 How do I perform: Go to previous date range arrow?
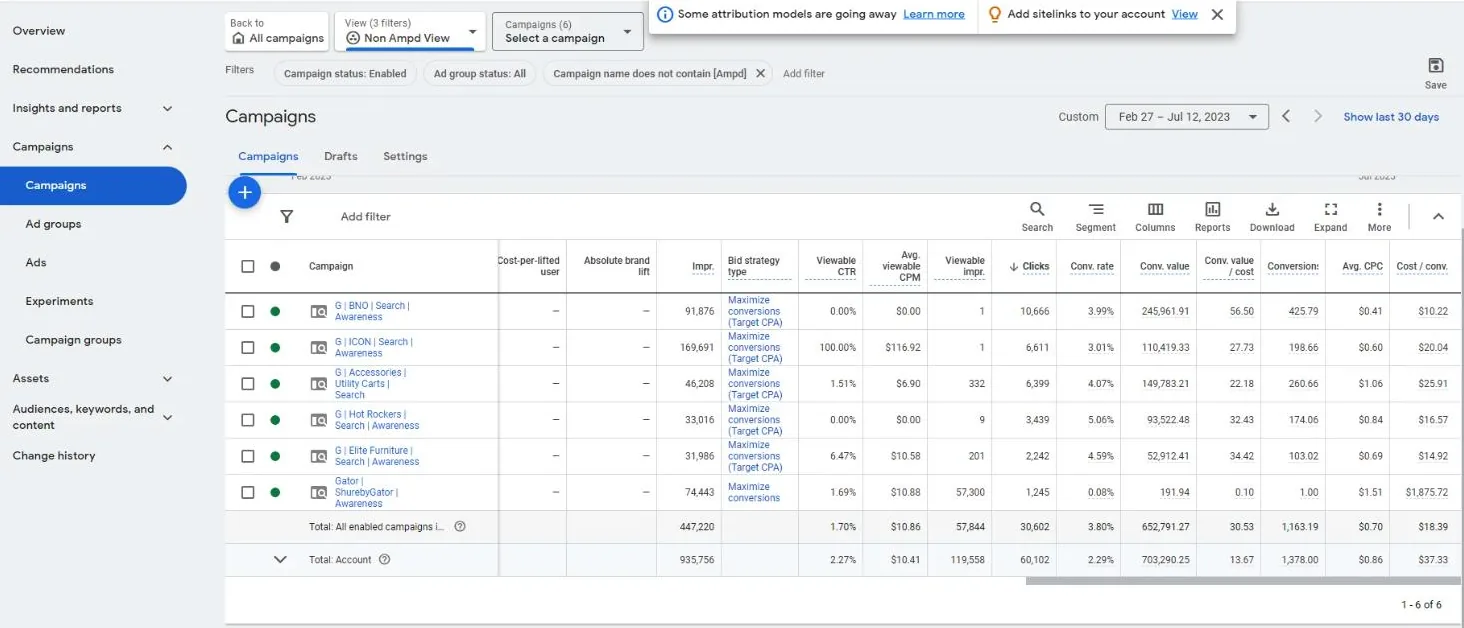(1286, 117)
